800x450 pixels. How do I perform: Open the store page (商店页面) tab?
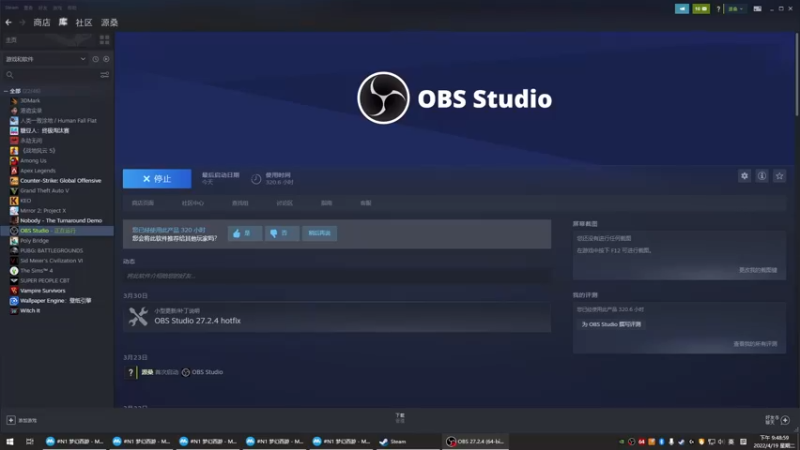coord(143,203)
